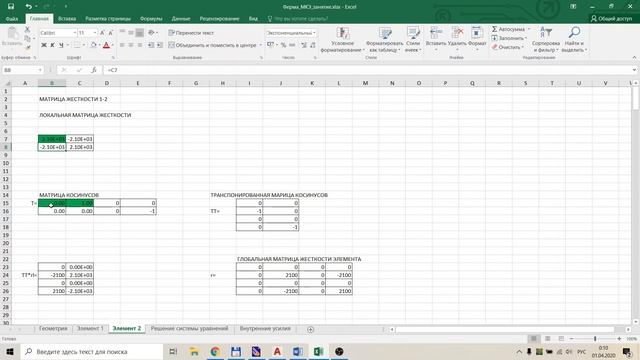Switch to the Данные ribbon tab

181,18
